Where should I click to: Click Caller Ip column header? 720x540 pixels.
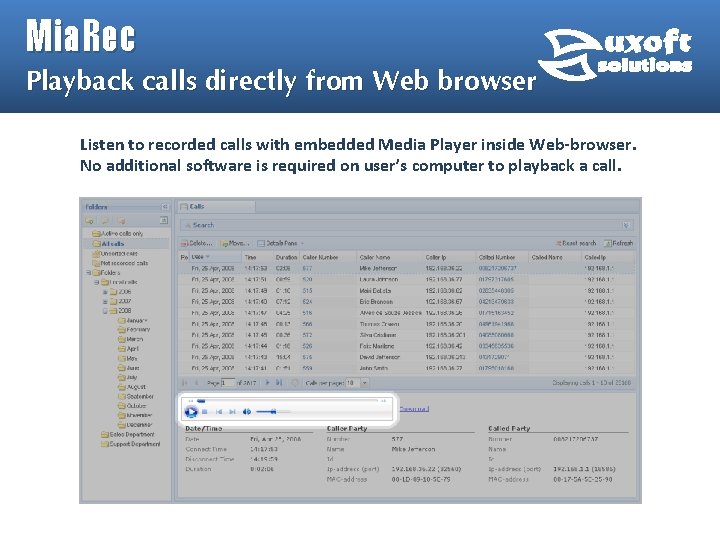coord(448,257)
